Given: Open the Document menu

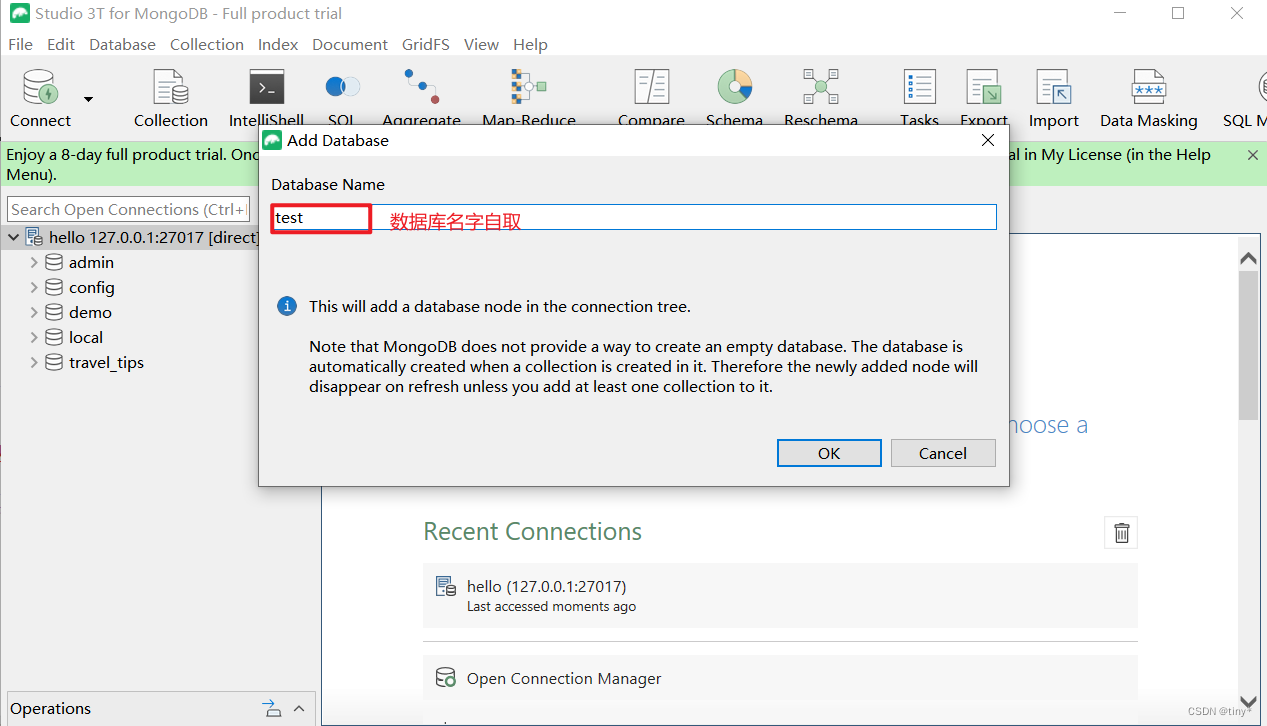Looking at the screenshot, I should point(350,44).
